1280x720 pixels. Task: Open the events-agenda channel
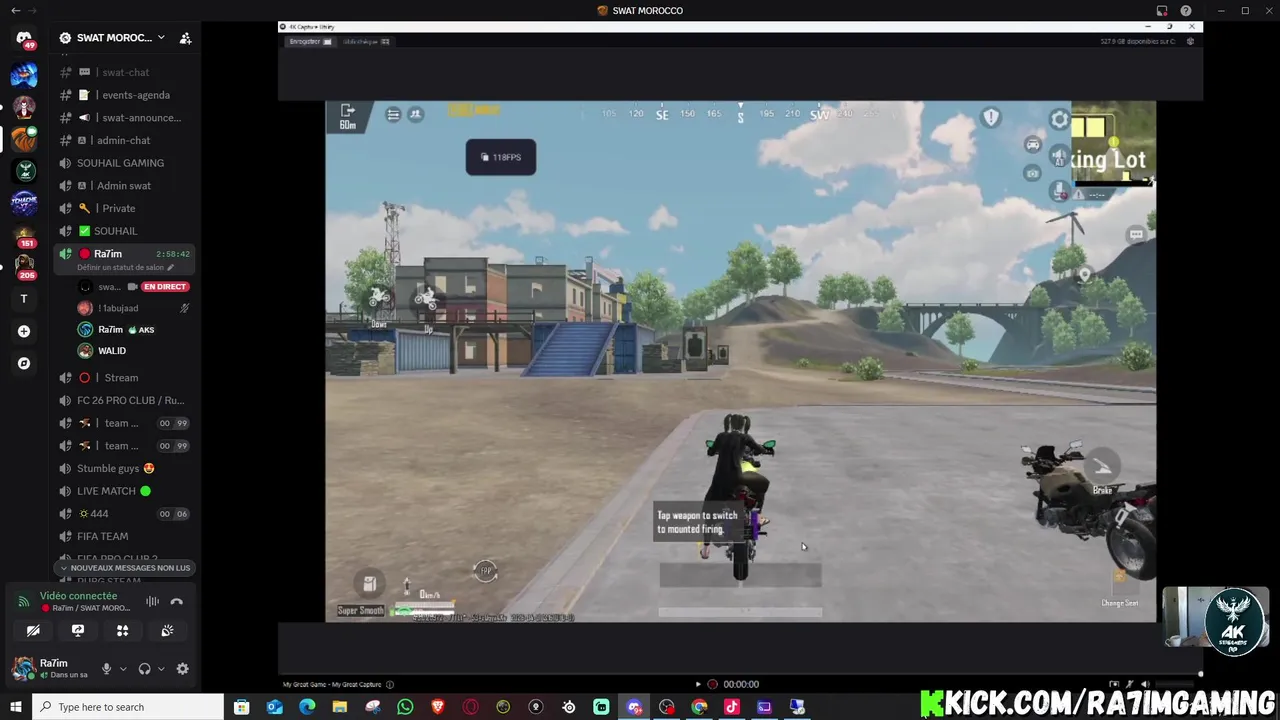pyautogui.click(x=126, y=95)
